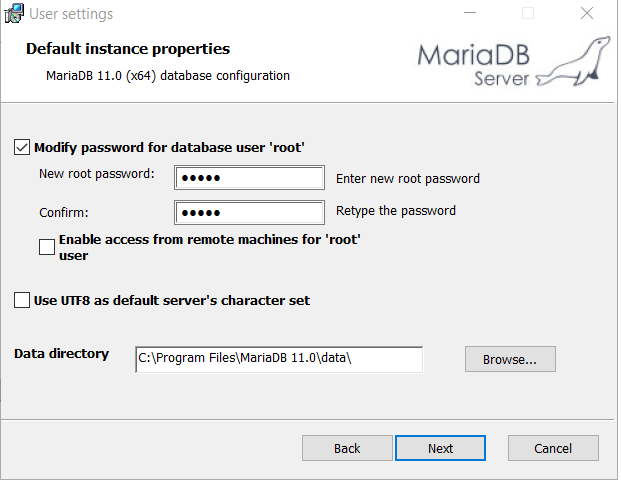Close the User settings dialog
The image size is (621, 481).
(587, 14)
